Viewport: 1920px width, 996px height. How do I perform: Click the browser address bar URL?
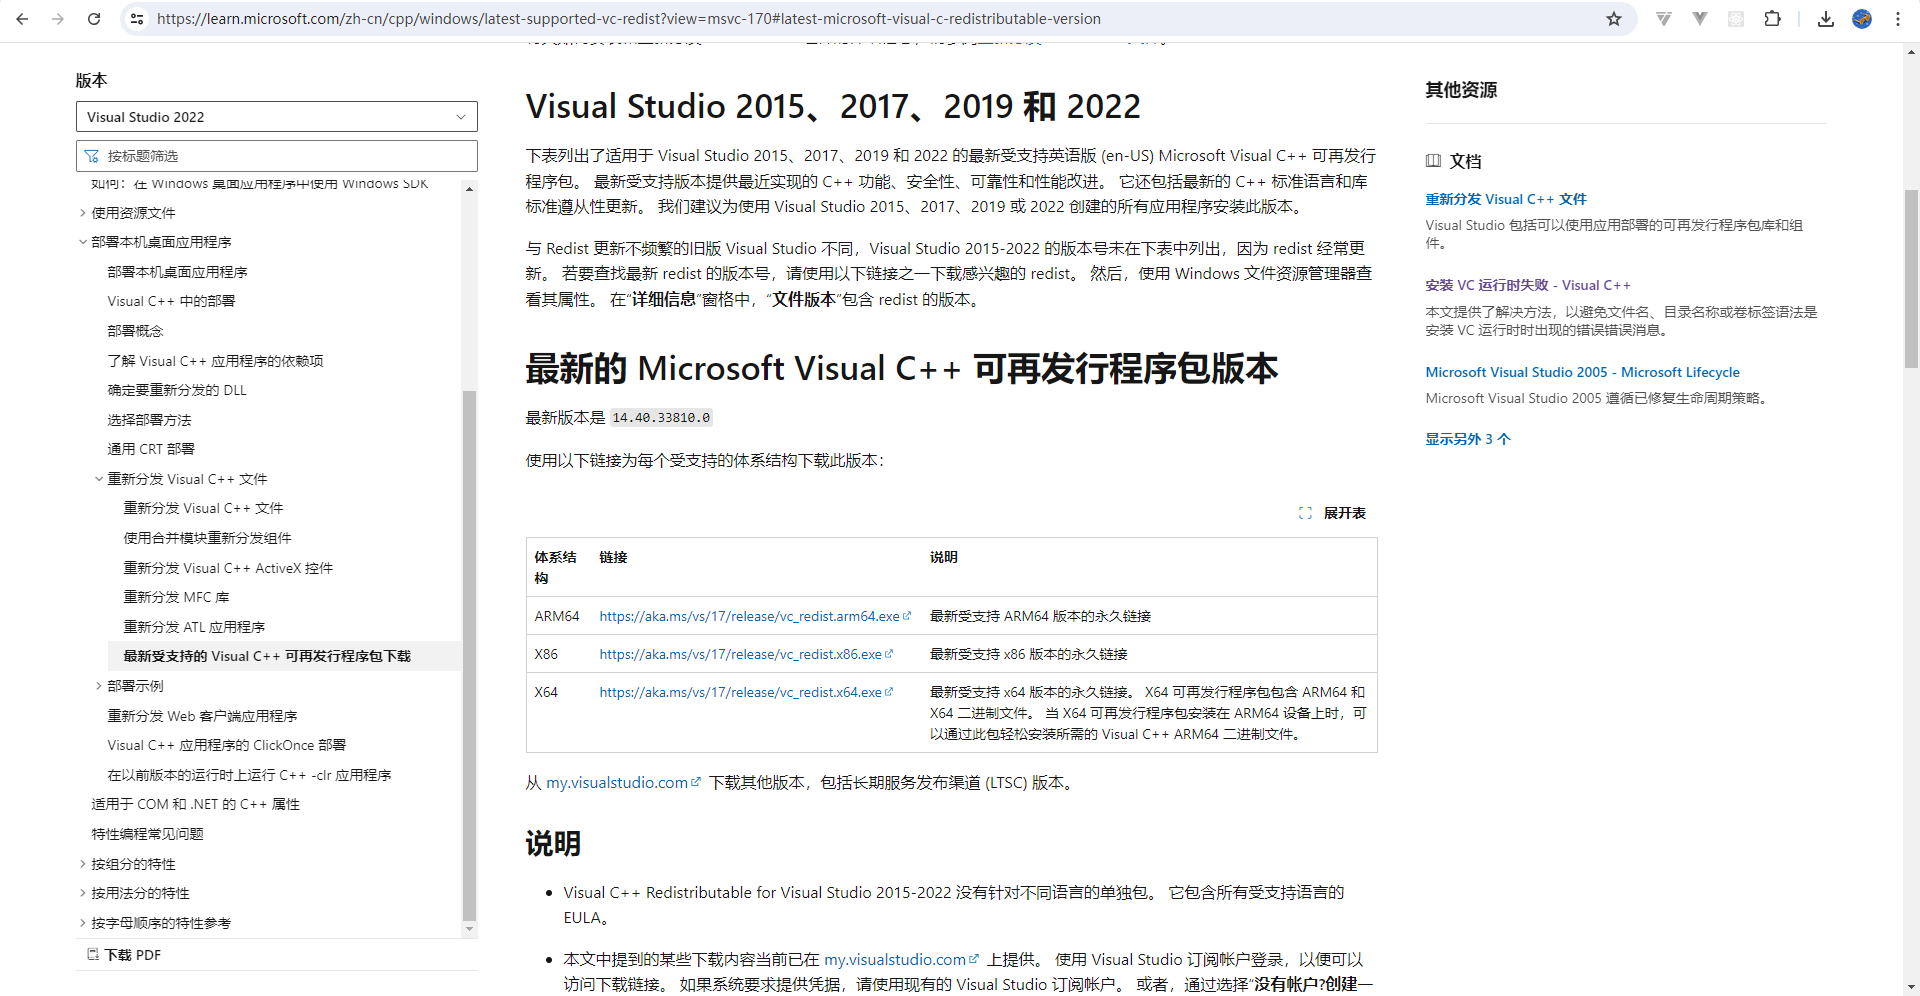click(628, 19)
